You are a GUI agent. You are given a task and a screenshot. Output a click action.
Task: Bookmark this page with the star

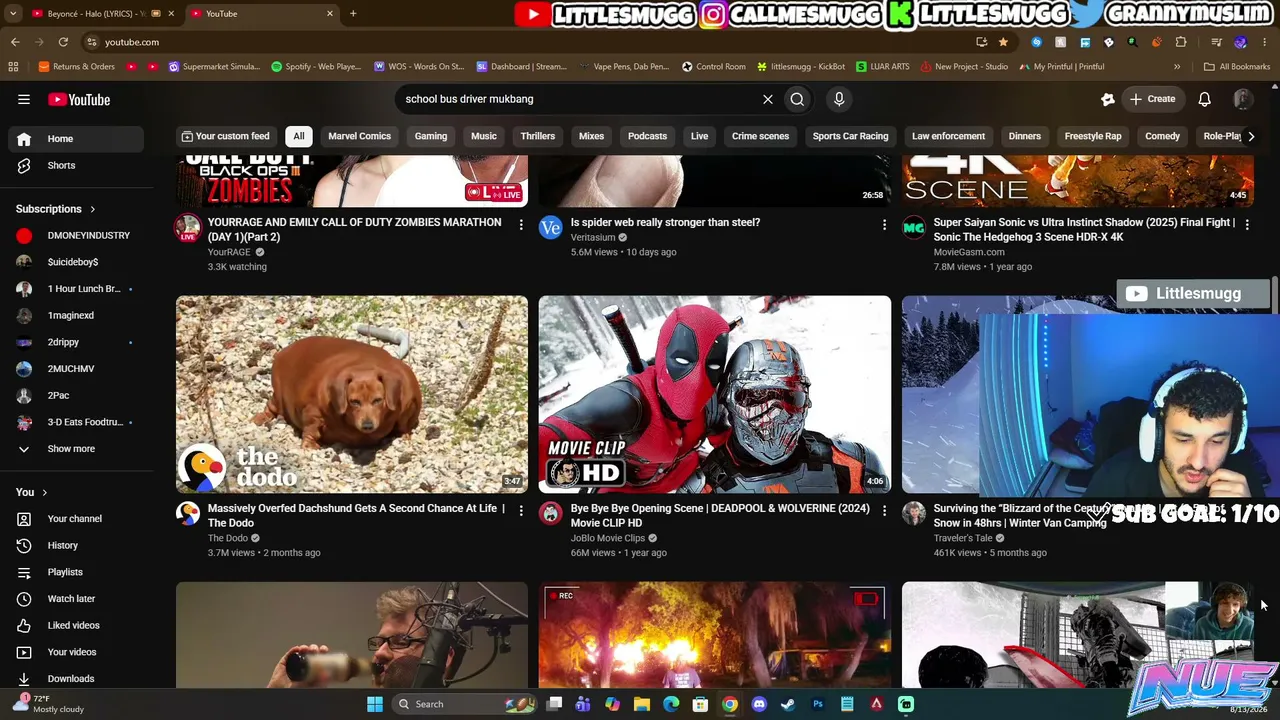coord(1003,42)
